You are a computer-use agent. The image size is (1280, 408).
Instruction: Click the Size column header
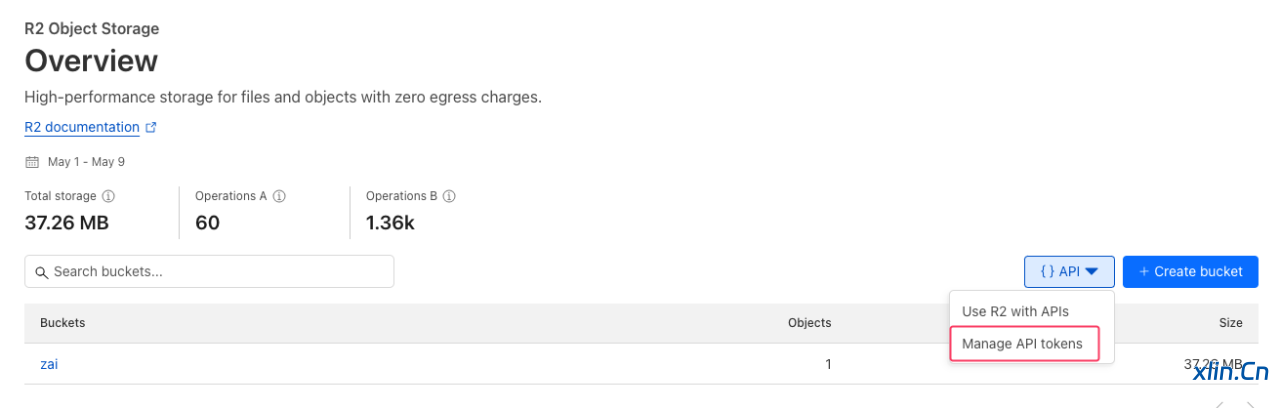[x=1230, y=323]
